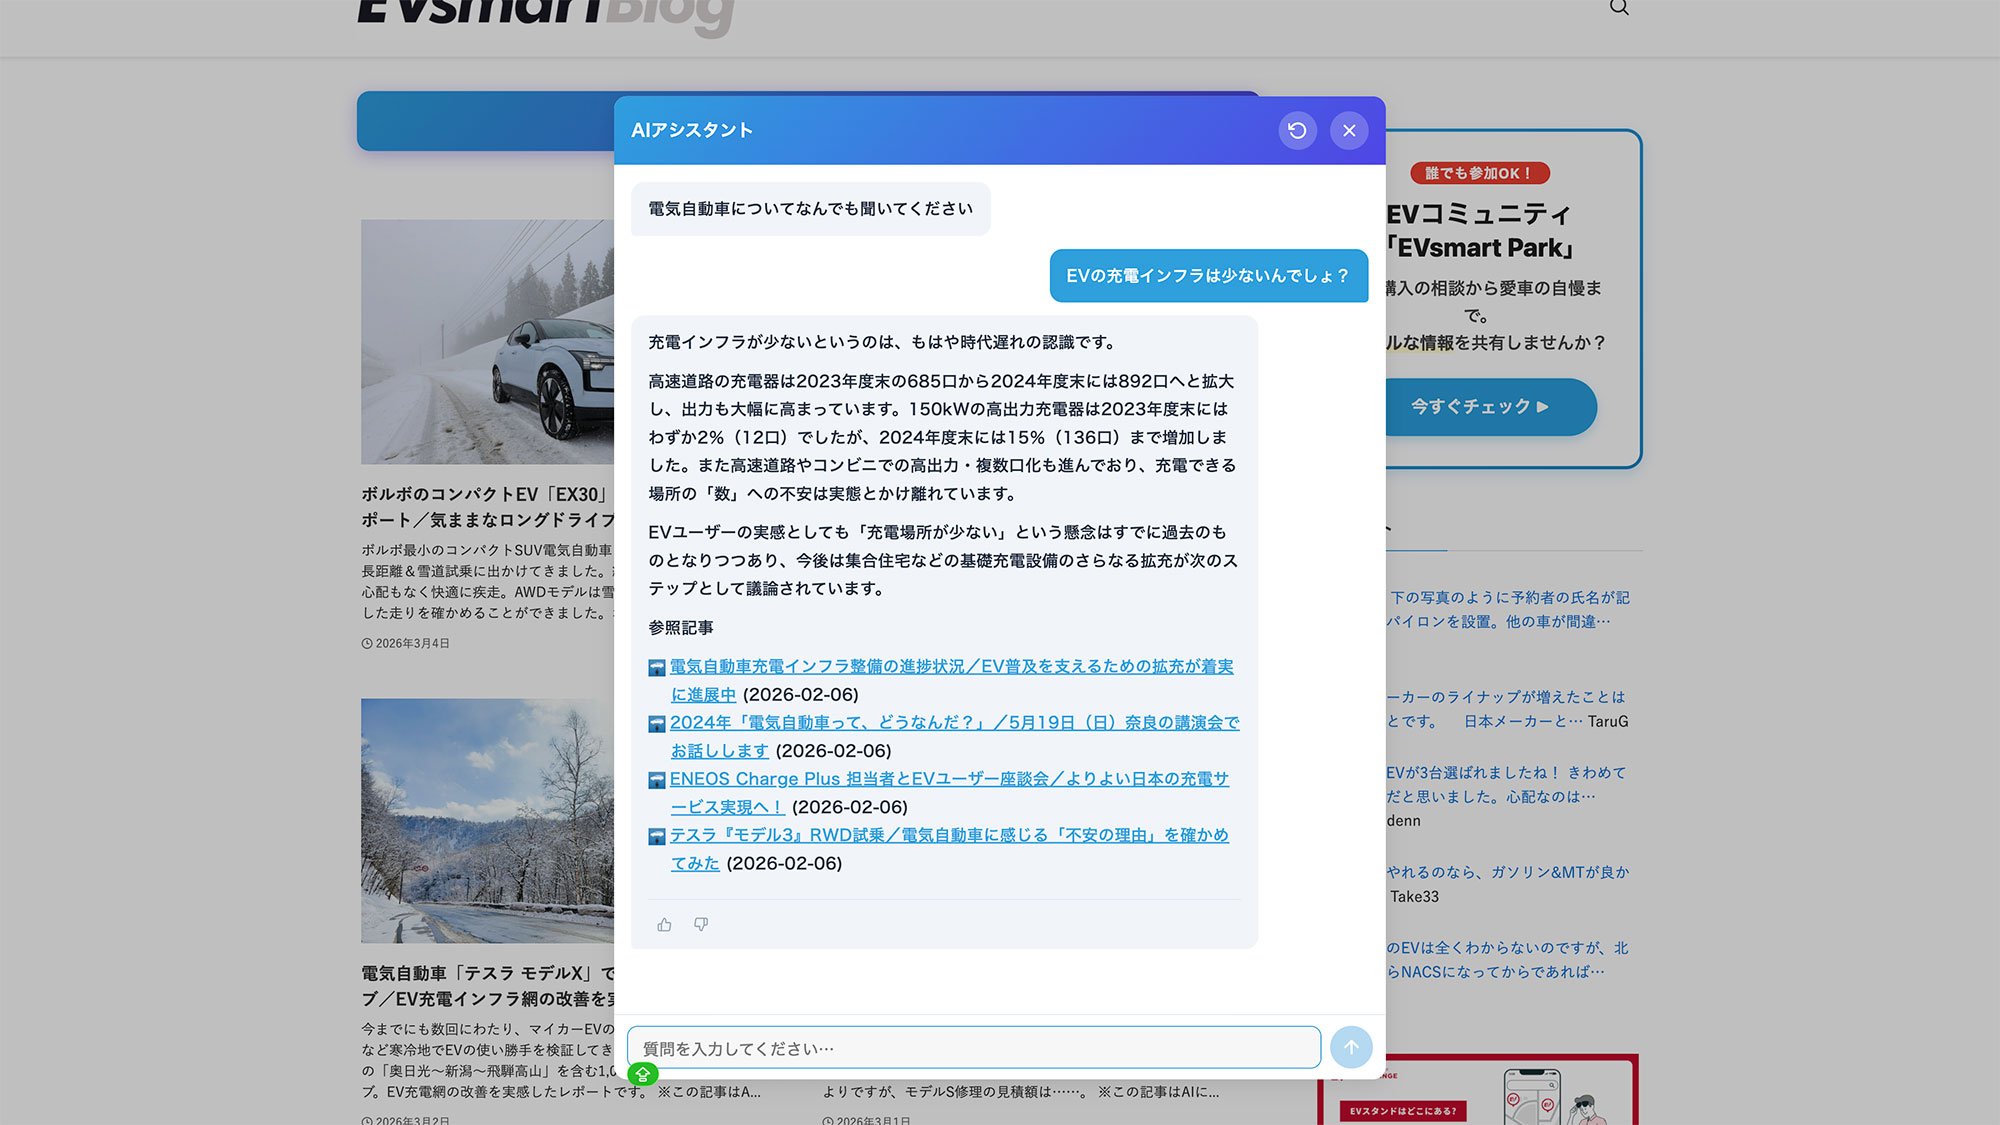Open charging infrastructure progress article link
This screenshot has width=2000, height=1125.
tap(950, 667)
